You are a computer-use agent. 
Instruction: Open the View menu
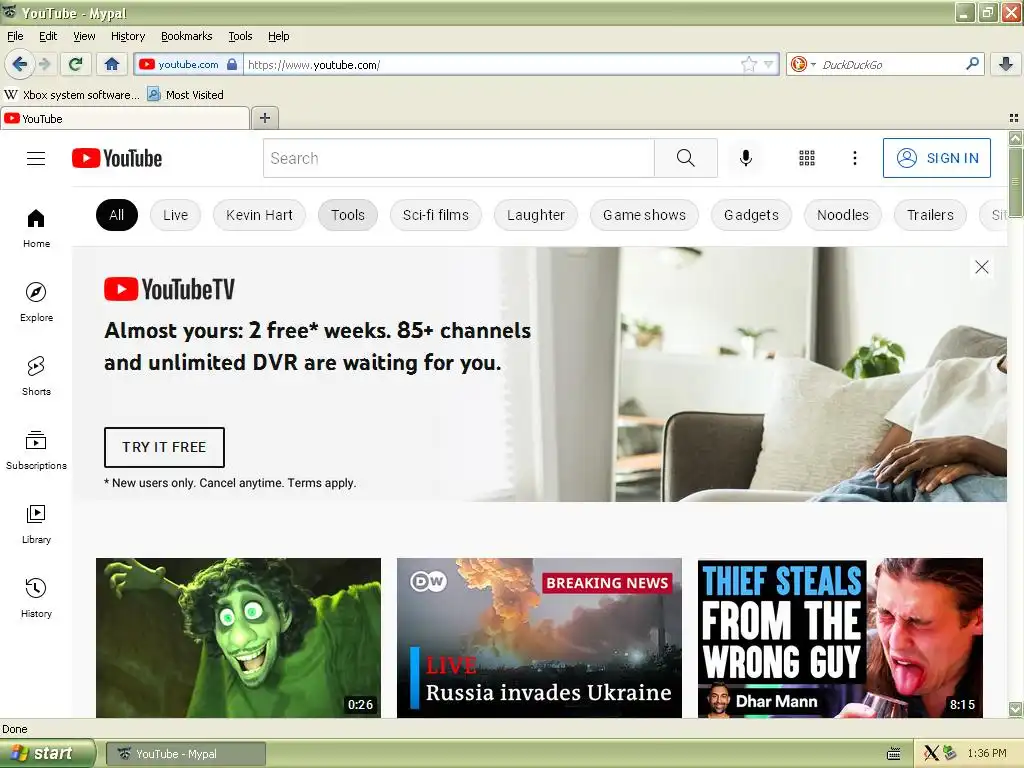coord(84,36)
